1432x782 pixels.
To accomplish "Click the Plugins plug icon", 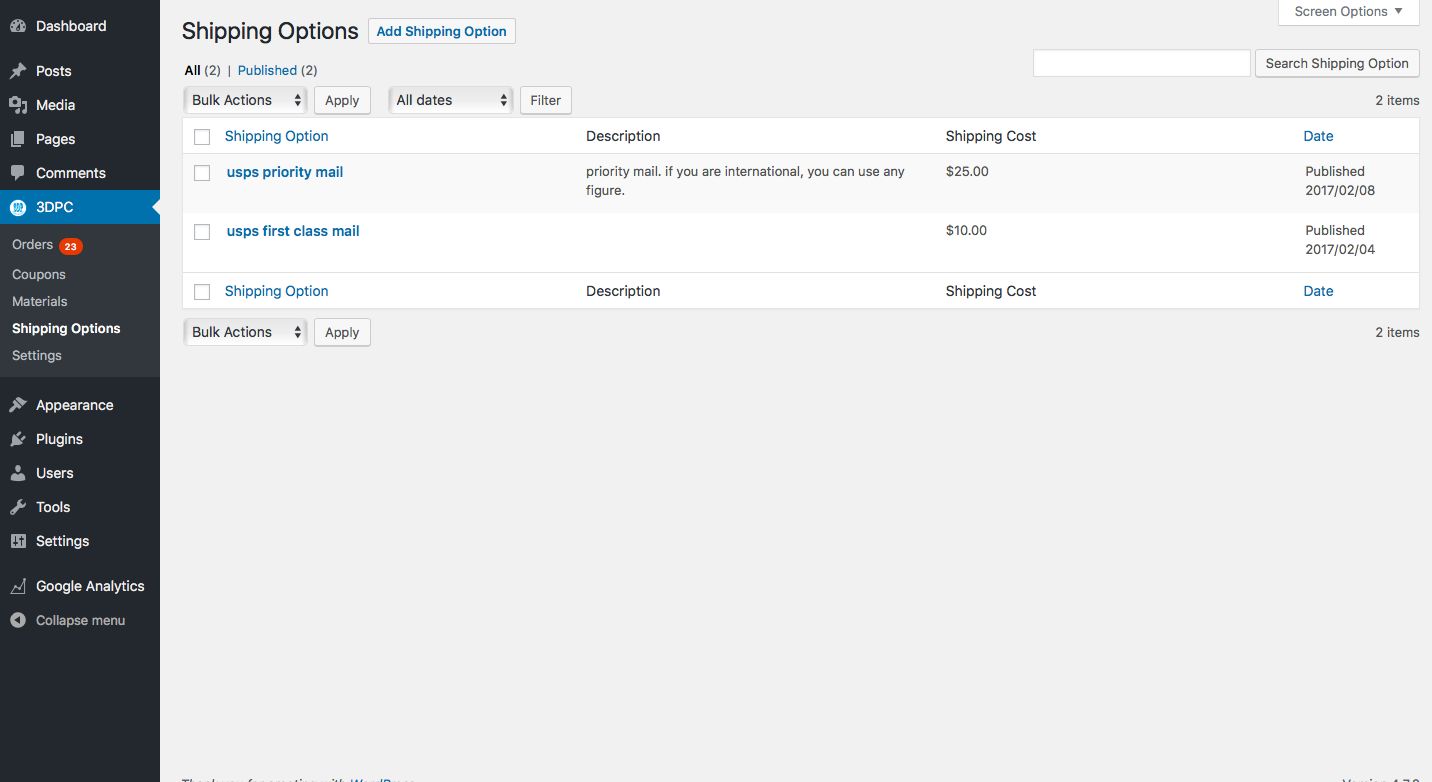I will pyautogui.click(x=18, y=439).
